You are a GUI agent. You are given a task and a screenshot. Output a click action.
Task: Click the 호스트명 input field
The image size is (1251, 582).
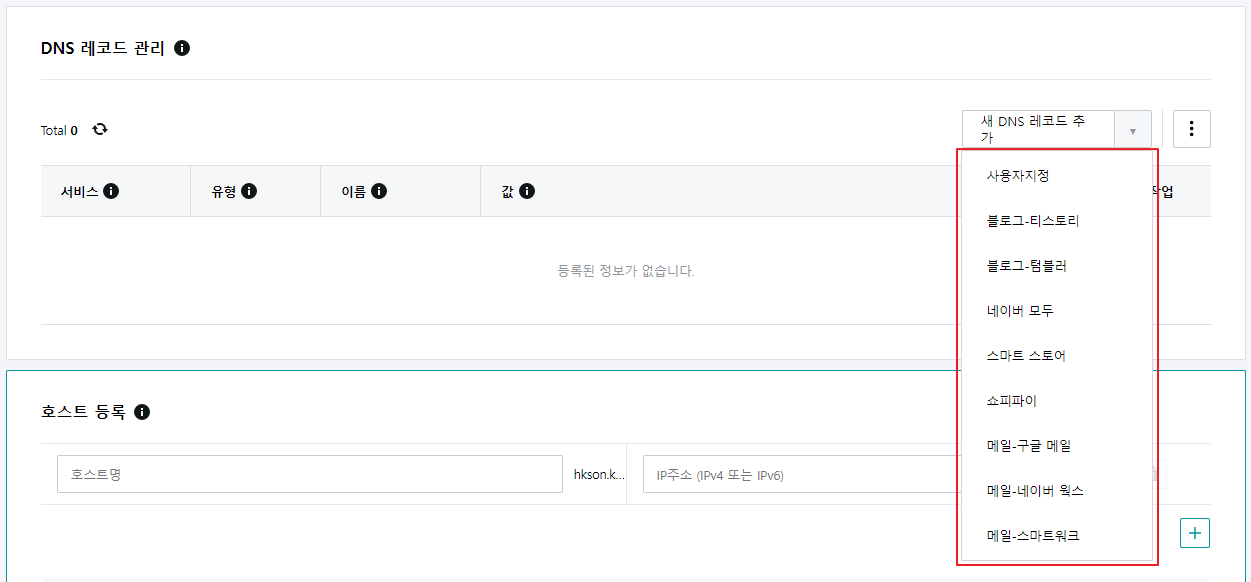(x=310, y=475)
